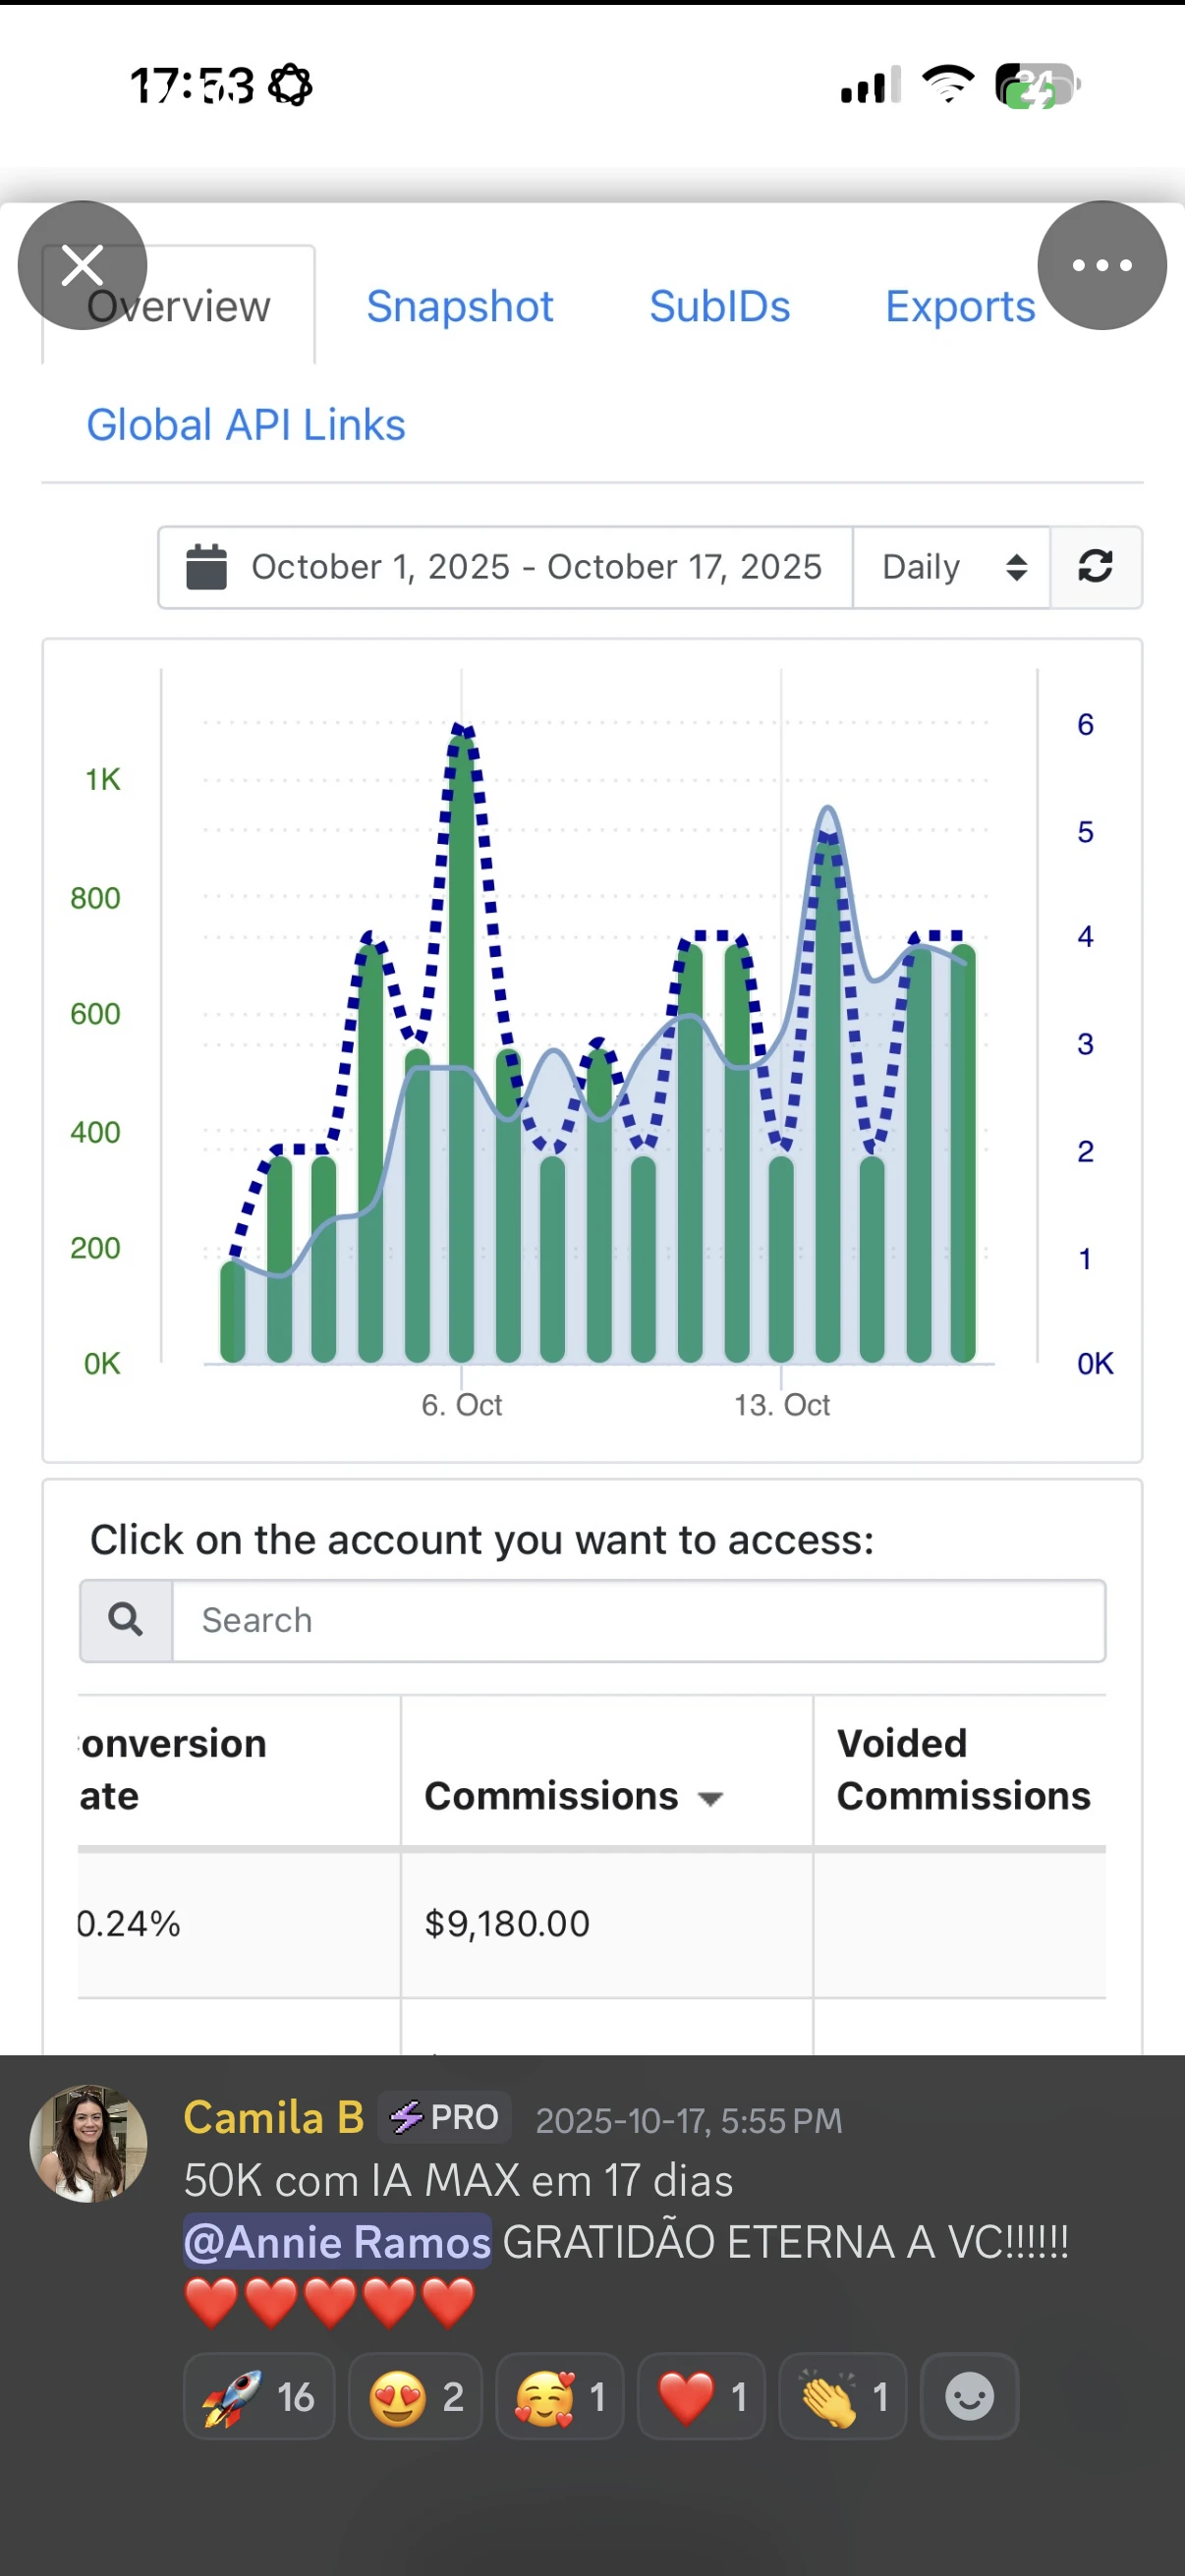Image resolution: width=1185 pixels, height=2576 pixels.
Task: Close the image preview with X icon
Action: pos(82,265)
